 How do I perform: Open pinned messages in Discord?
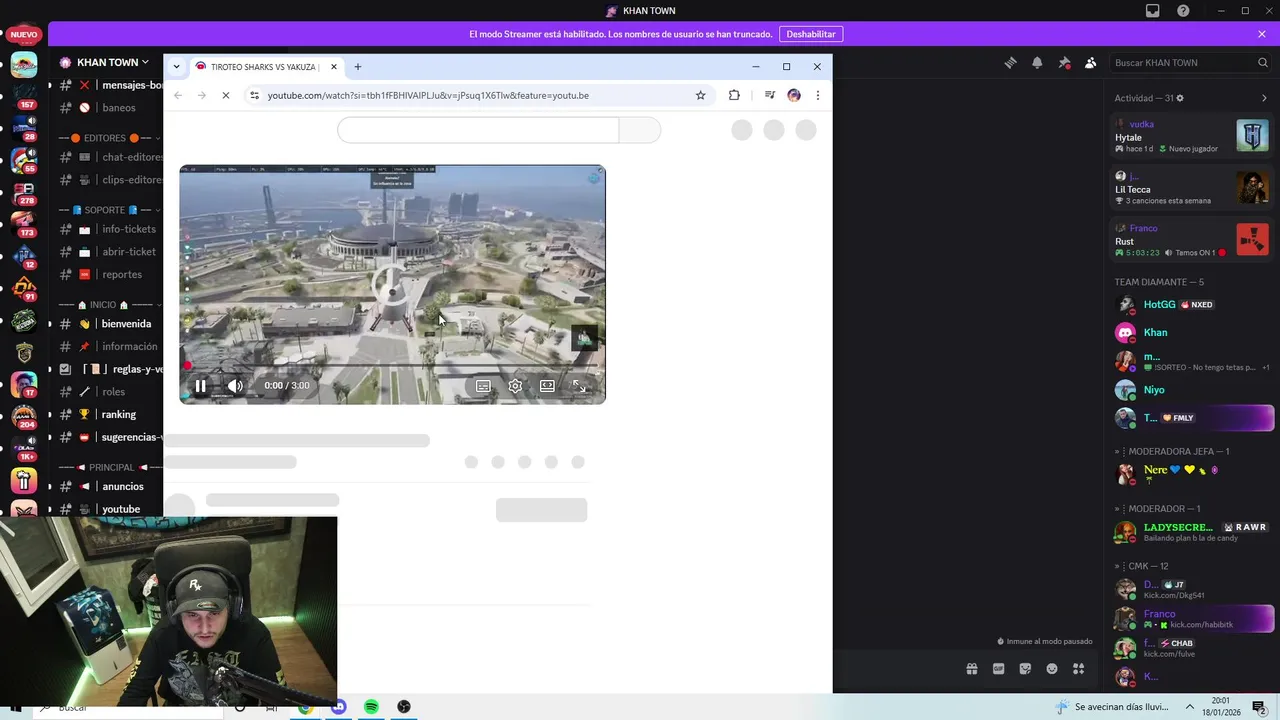[x=1064, y=62]
